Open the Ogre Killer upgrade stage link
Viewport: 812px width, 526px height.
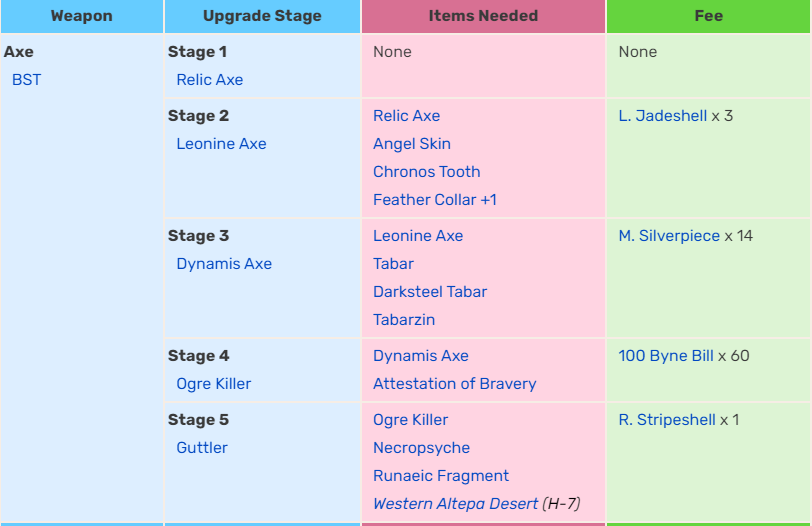[x=213, y=384]
